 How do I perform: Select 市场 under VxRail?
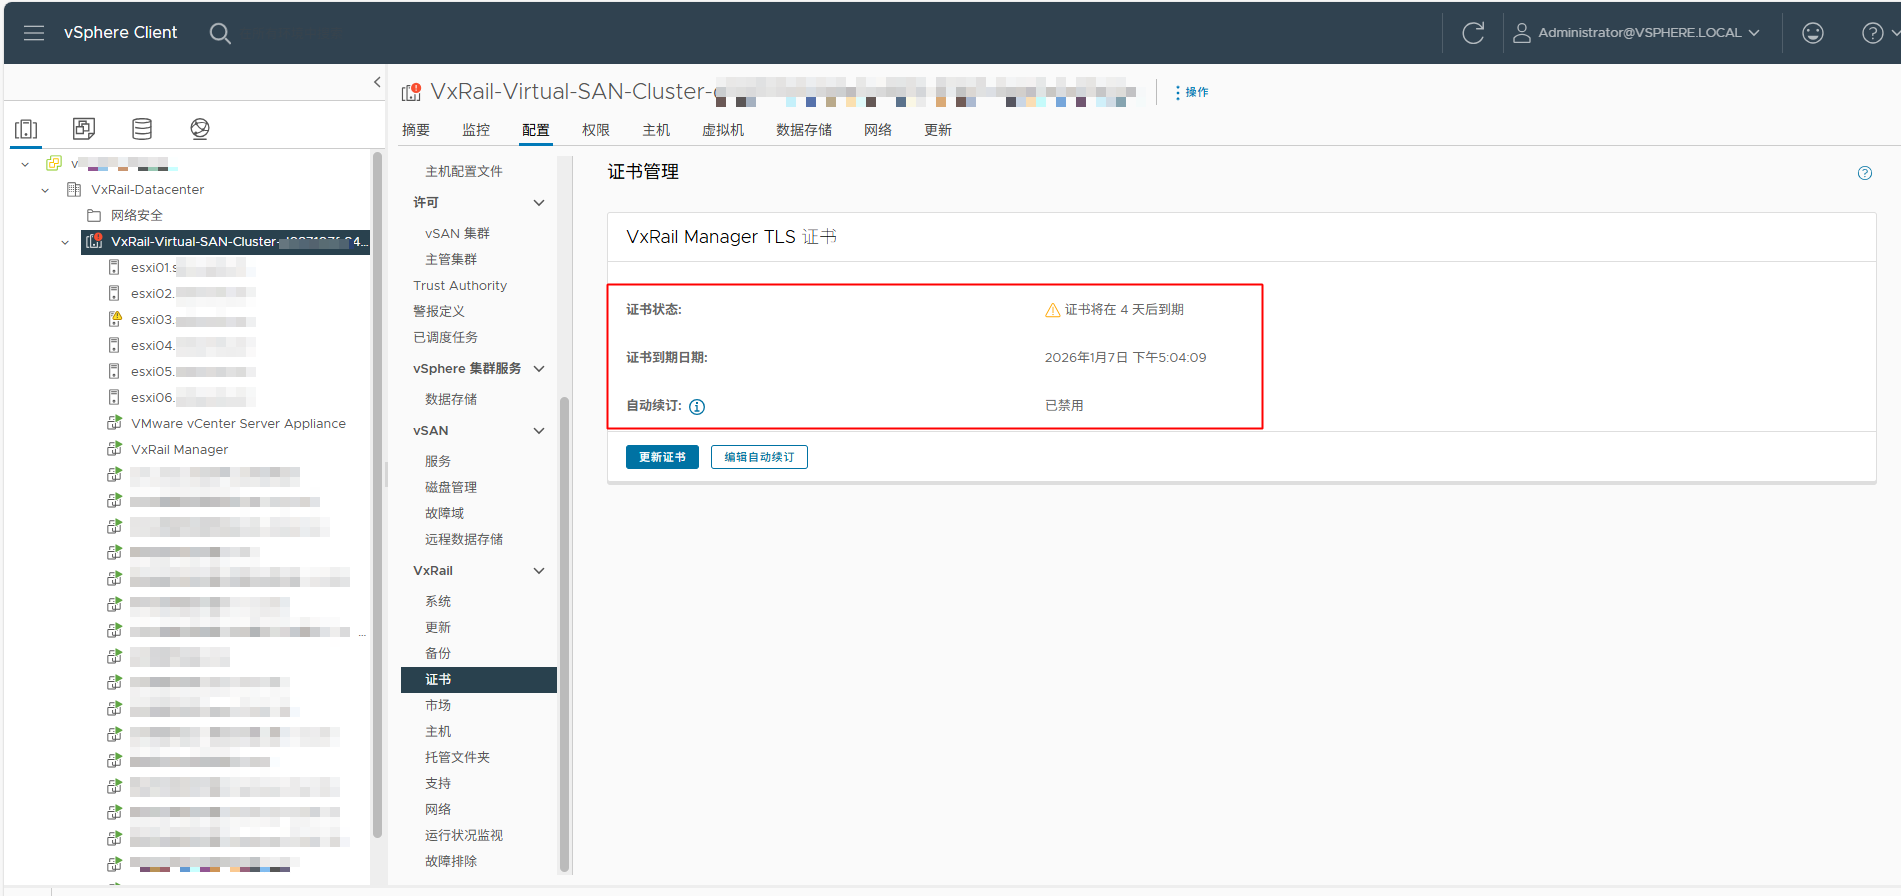438,705
